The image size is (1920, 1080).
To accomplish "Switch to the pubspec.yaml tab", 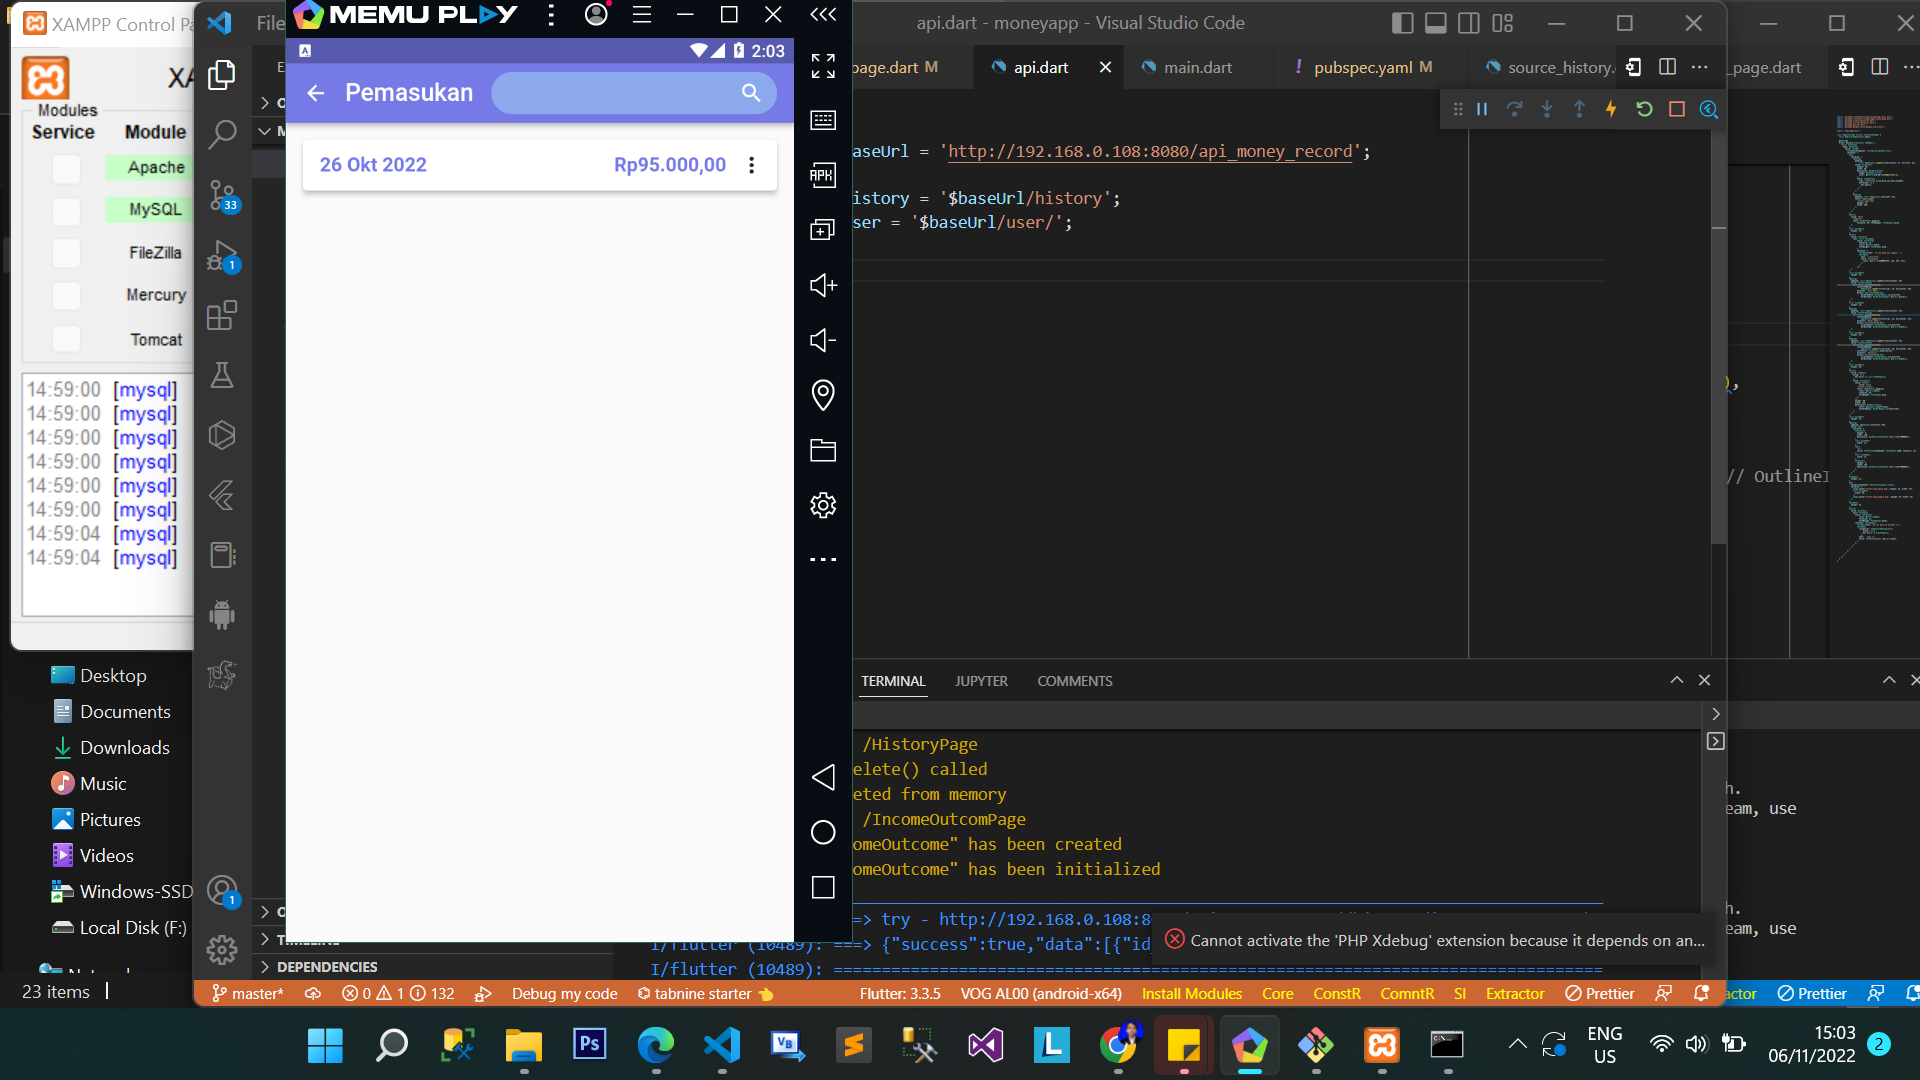I will pyautogui.click(x=1363, y=67).
